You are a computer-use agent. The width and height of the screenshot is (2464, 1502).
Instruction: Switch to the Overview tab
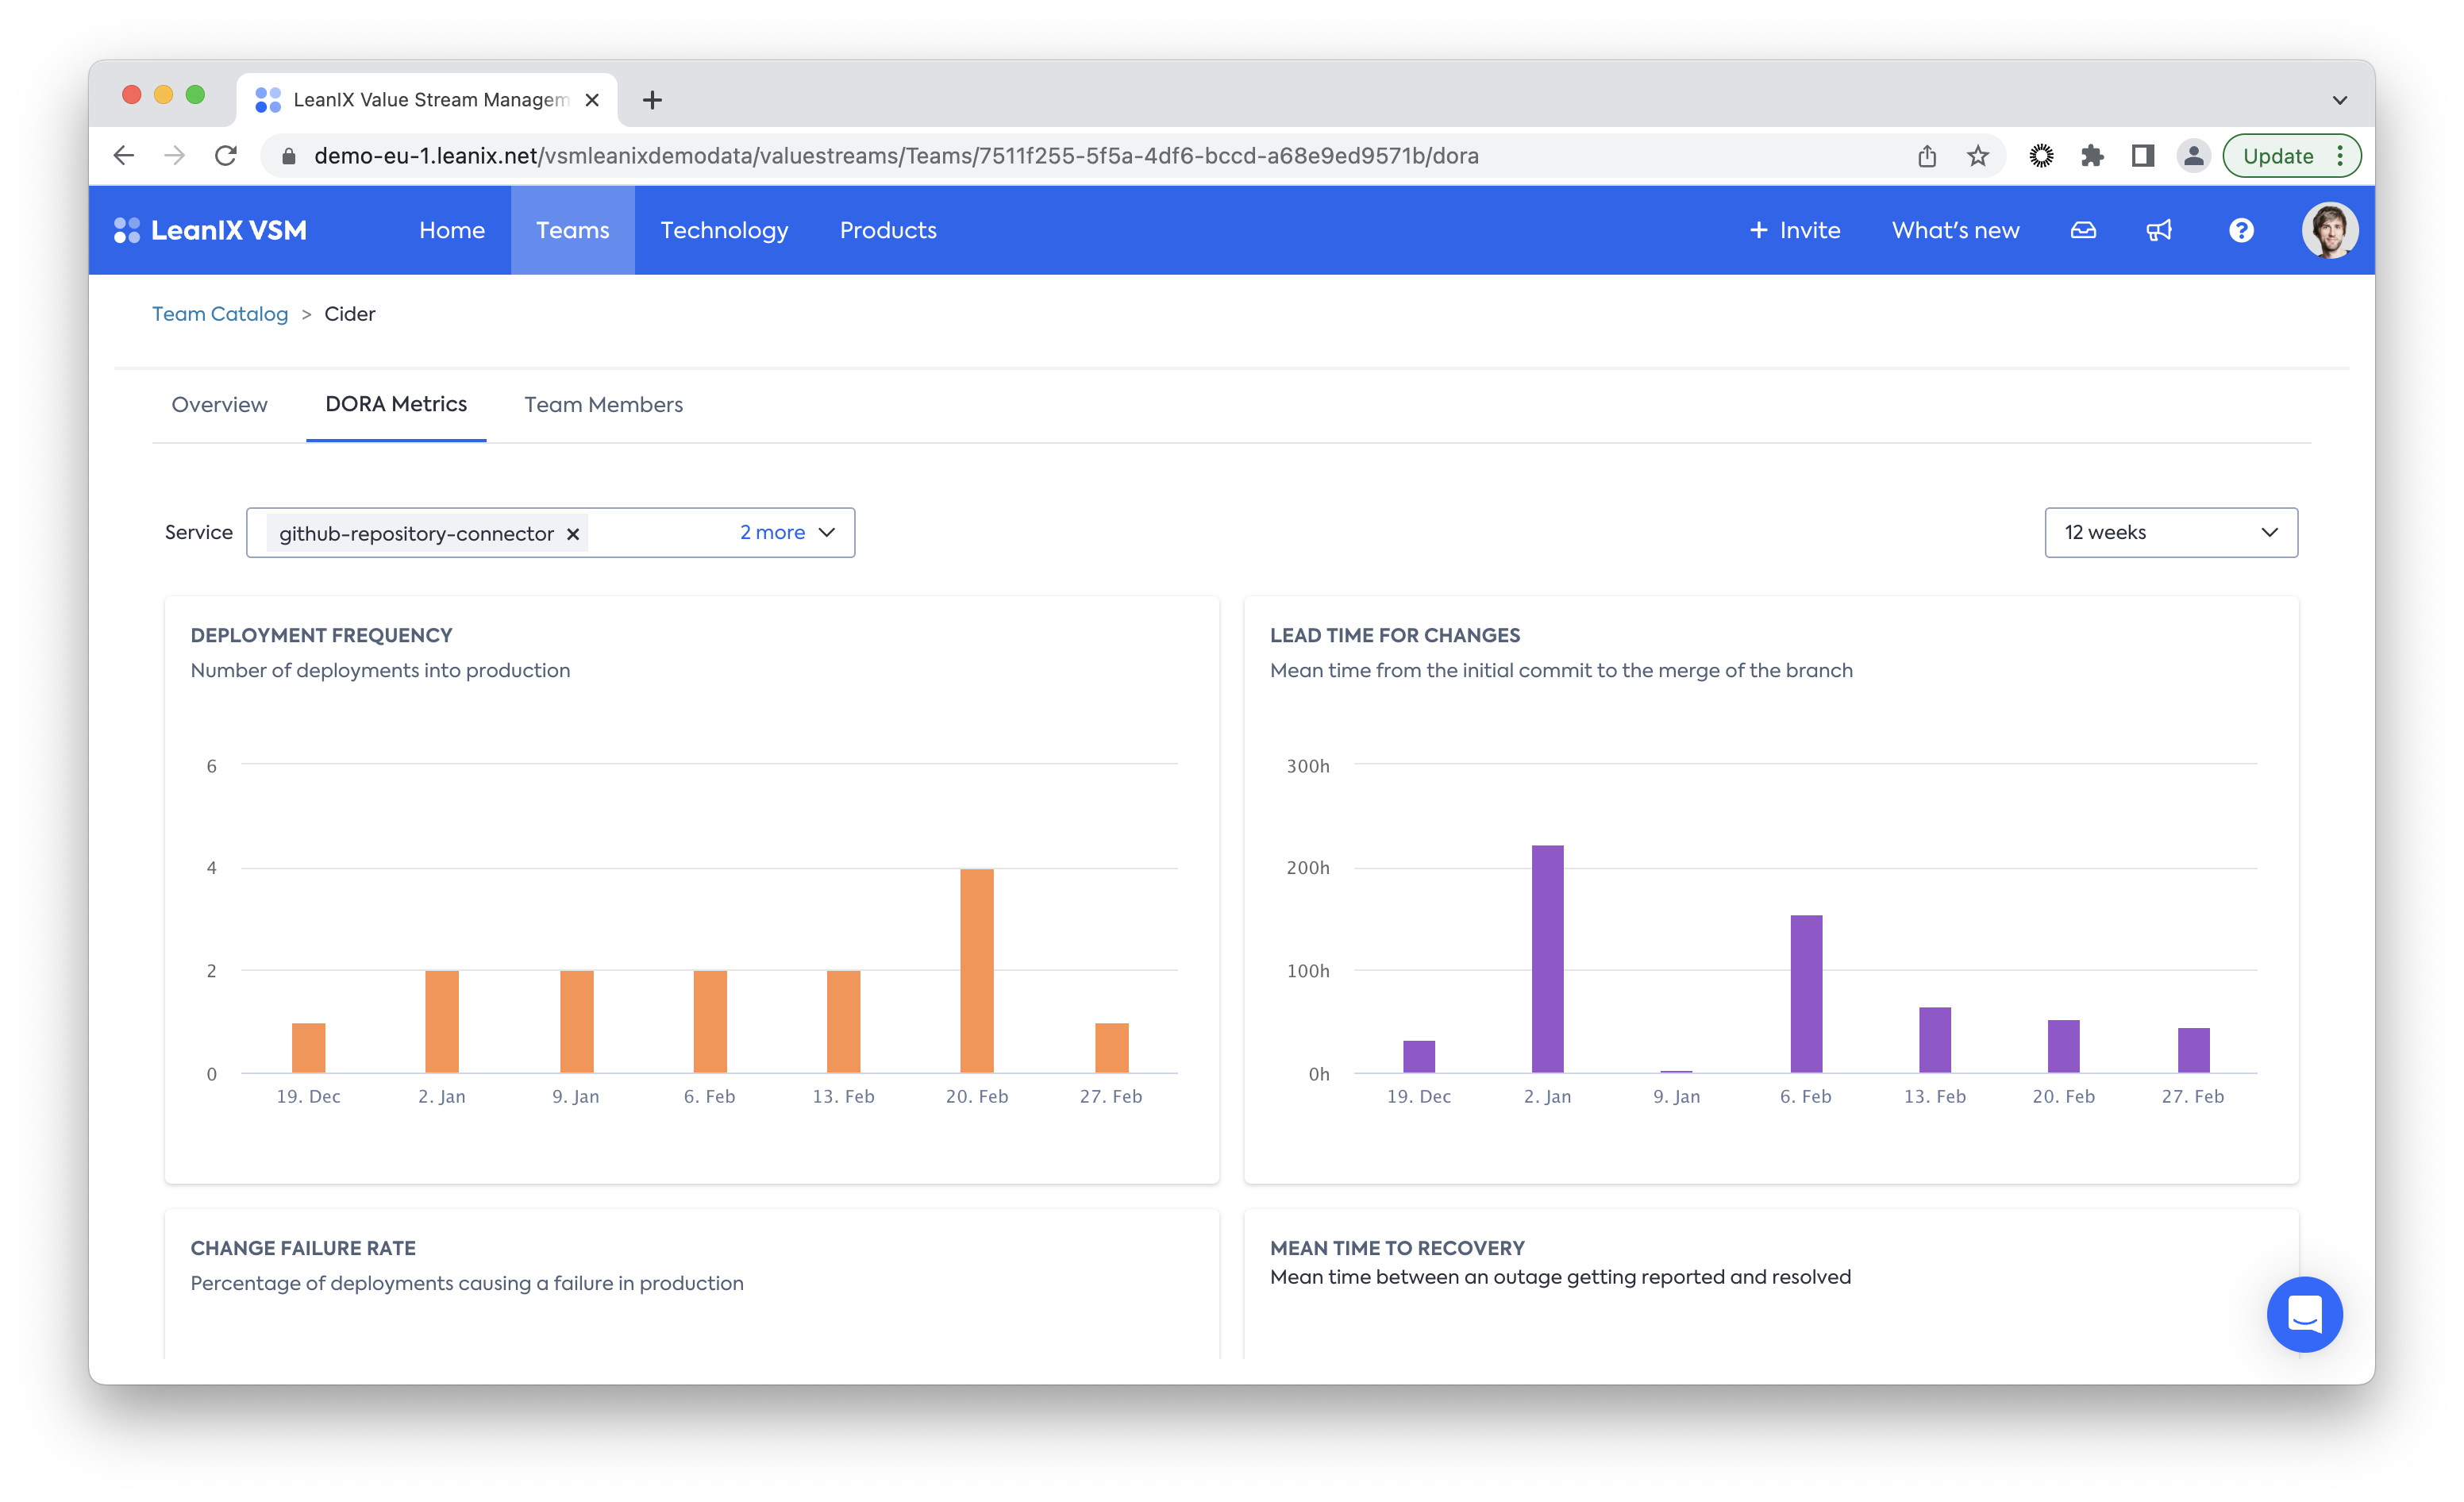[x=219, y=405]
